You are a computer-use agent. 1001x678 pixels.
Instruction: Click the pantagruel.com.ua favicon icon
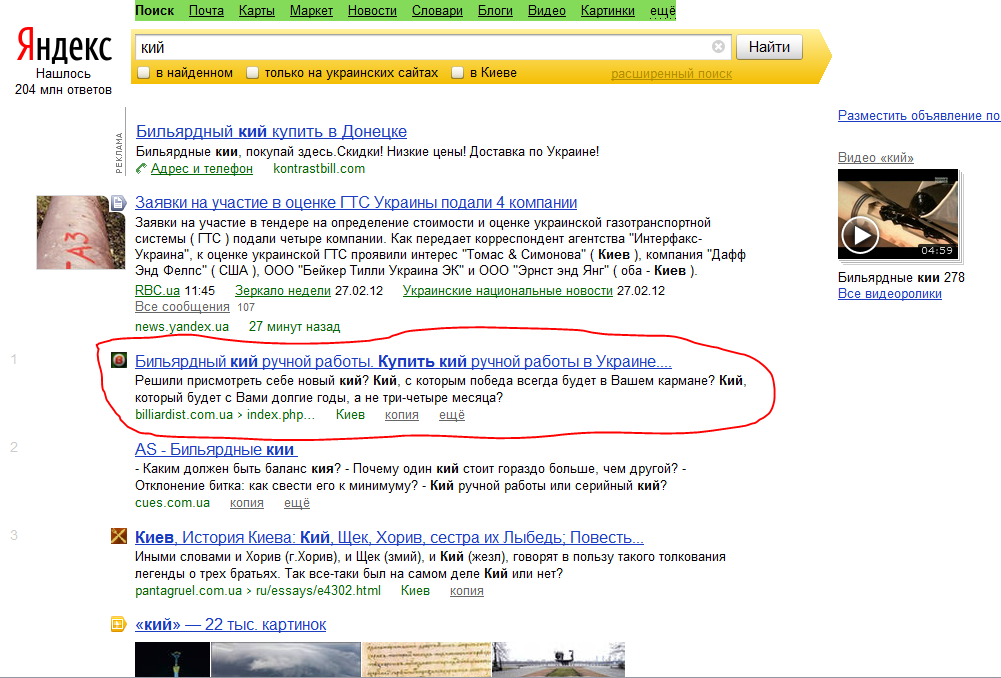(x=119, y=536)
